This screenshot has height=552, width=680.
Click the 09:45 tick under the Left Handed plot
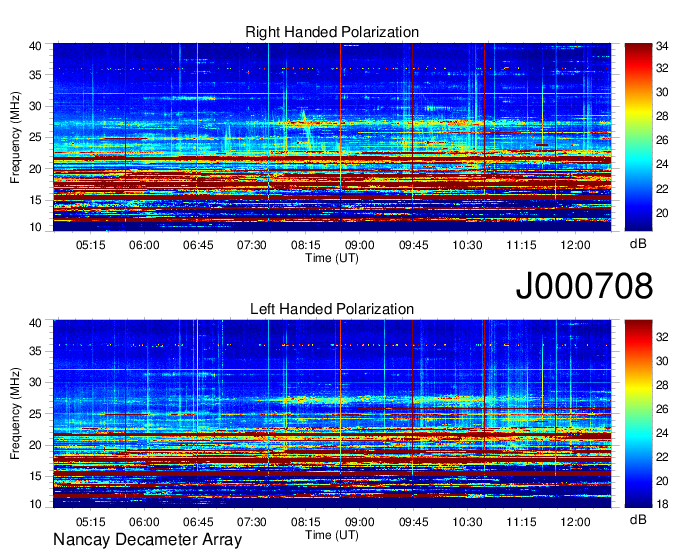(x=414, y=522)
